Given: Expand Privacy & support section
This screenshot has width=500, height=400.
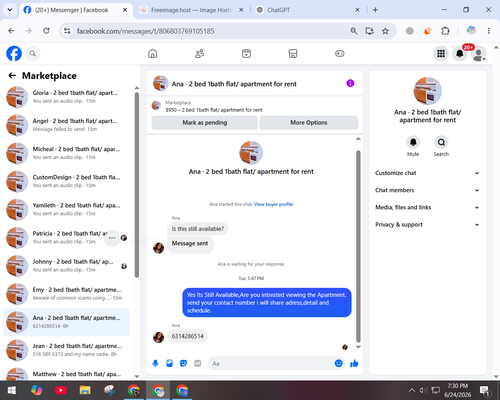Looking at the screenshot, I should (x=427, y=225).
